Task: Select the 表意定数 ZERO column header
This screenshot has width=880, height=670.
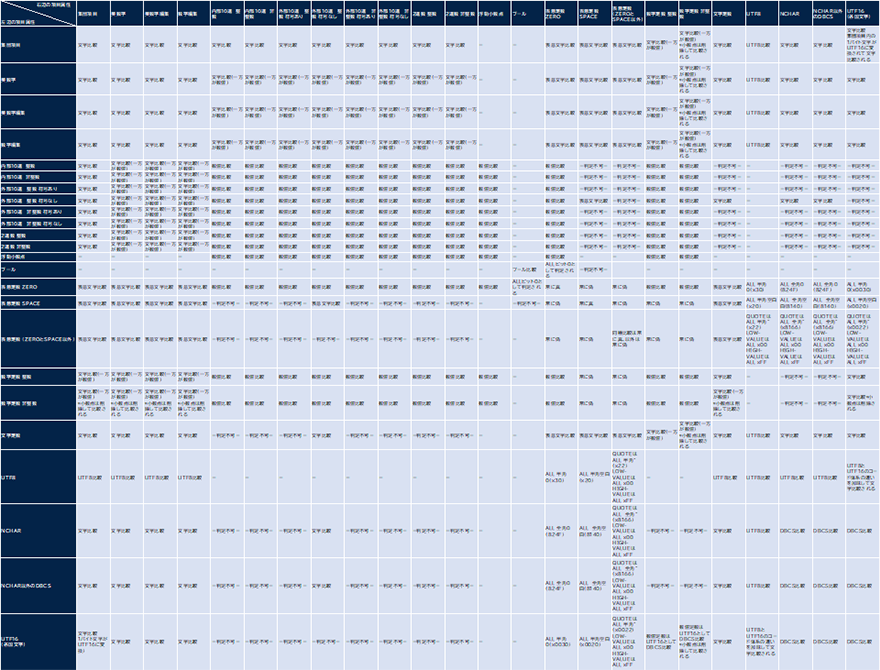Action: (559, 14)
